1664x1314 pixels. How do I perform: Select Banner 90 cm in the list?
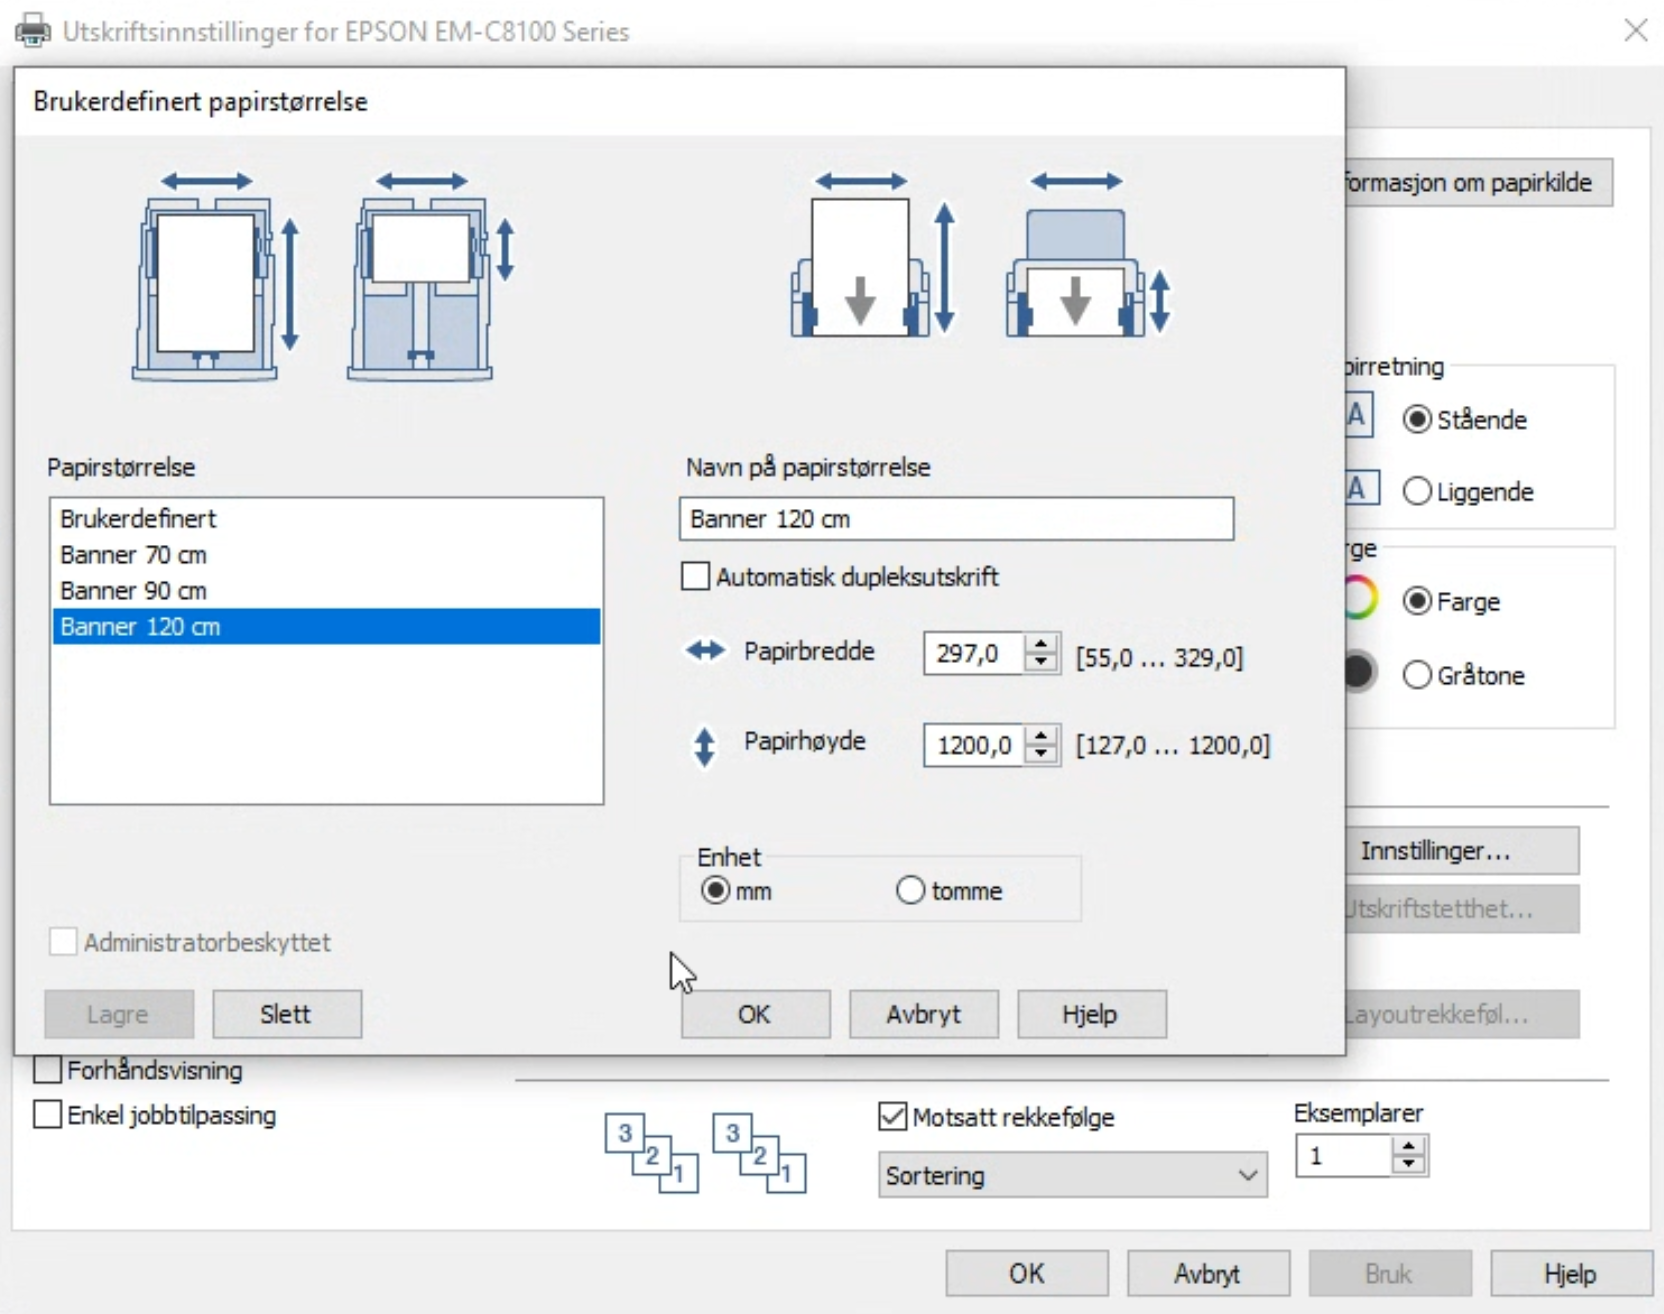click(326, 590)
